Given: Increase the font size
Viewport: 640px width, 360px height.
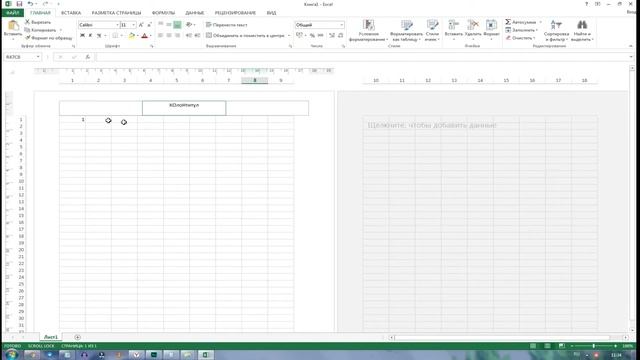Looking at the screenshot, I should pos(141,25).
